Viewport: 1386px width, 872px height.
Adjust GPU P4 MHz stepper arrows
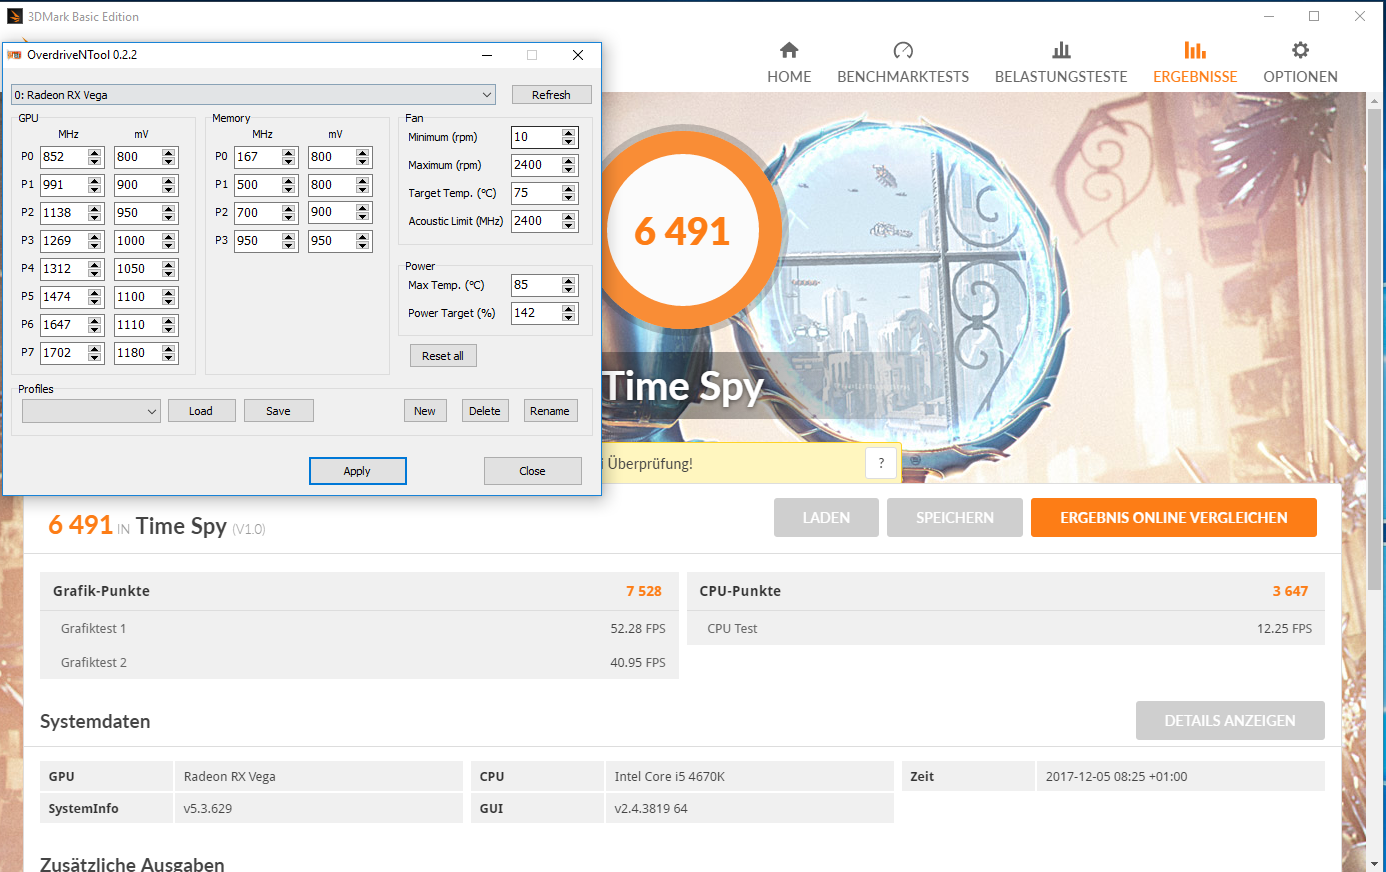pyautogui.click(x=95, y=269)
